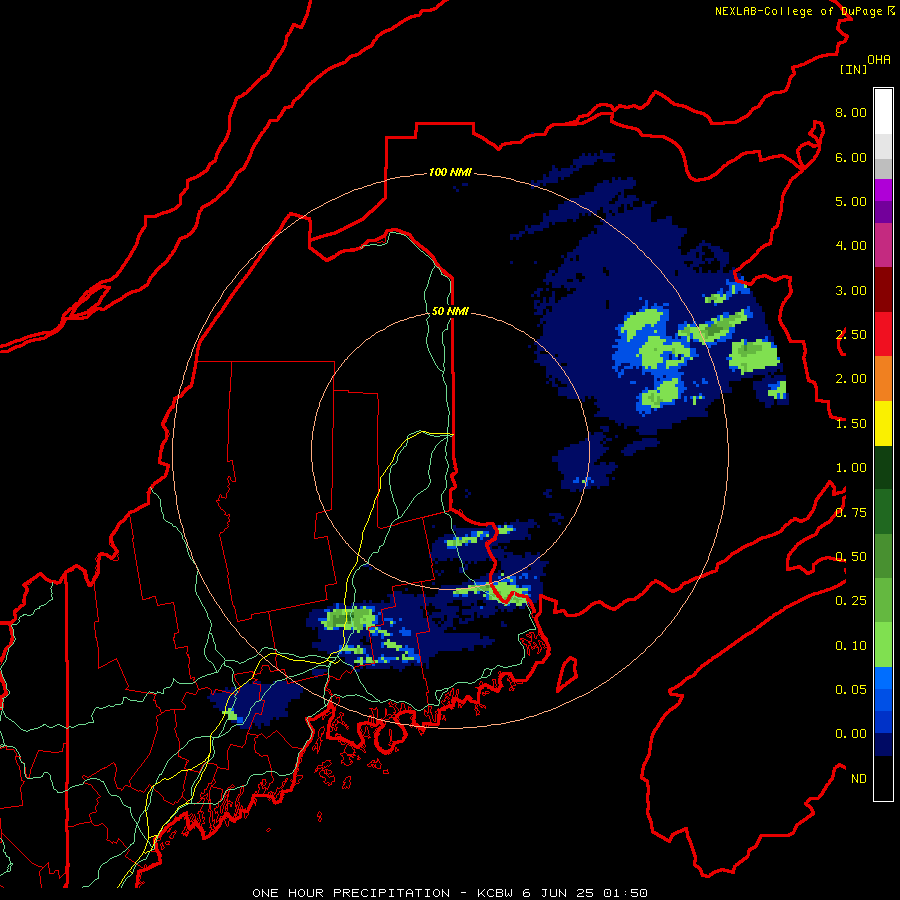The width and height of the screenshot is (900, 900).
Task: Click the 6 JUN 25 01:50 timestamp
Action: point(585,893)
